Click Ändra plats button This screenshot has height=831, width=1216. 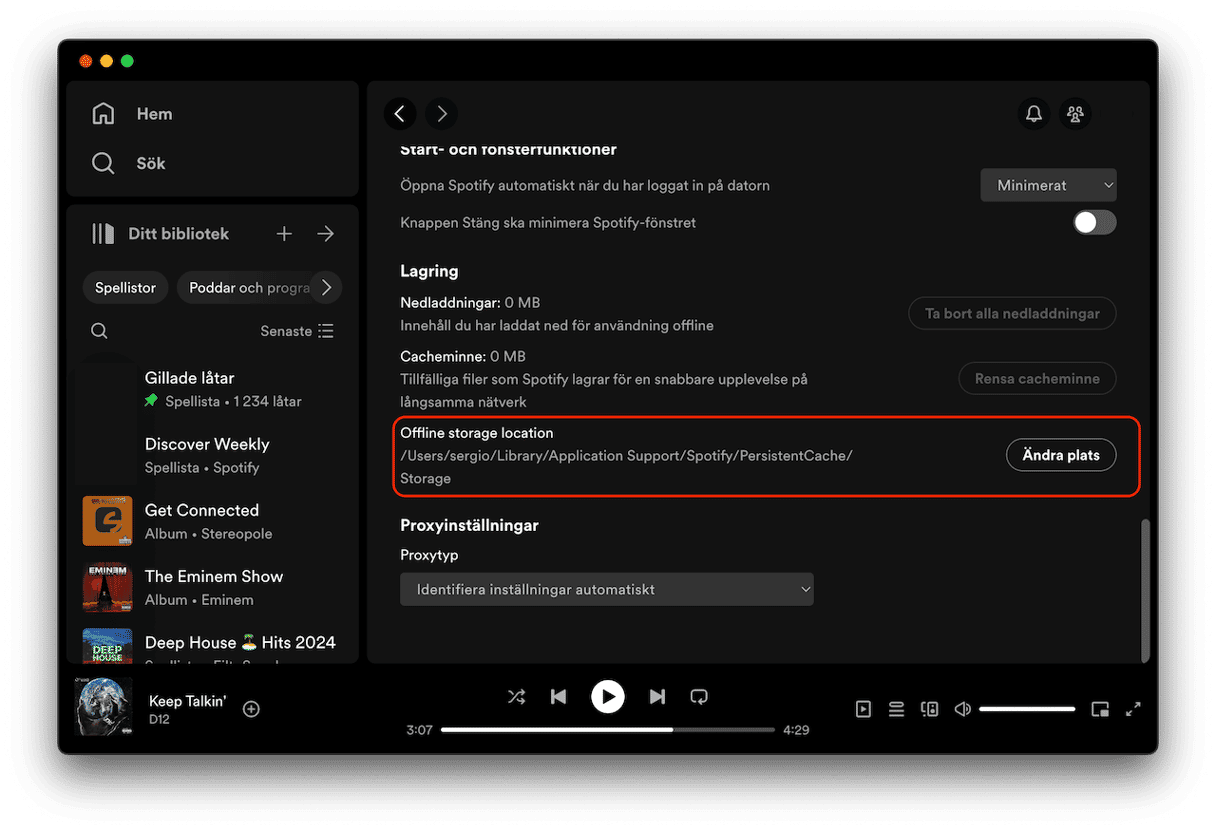(x=1061, y=455)
